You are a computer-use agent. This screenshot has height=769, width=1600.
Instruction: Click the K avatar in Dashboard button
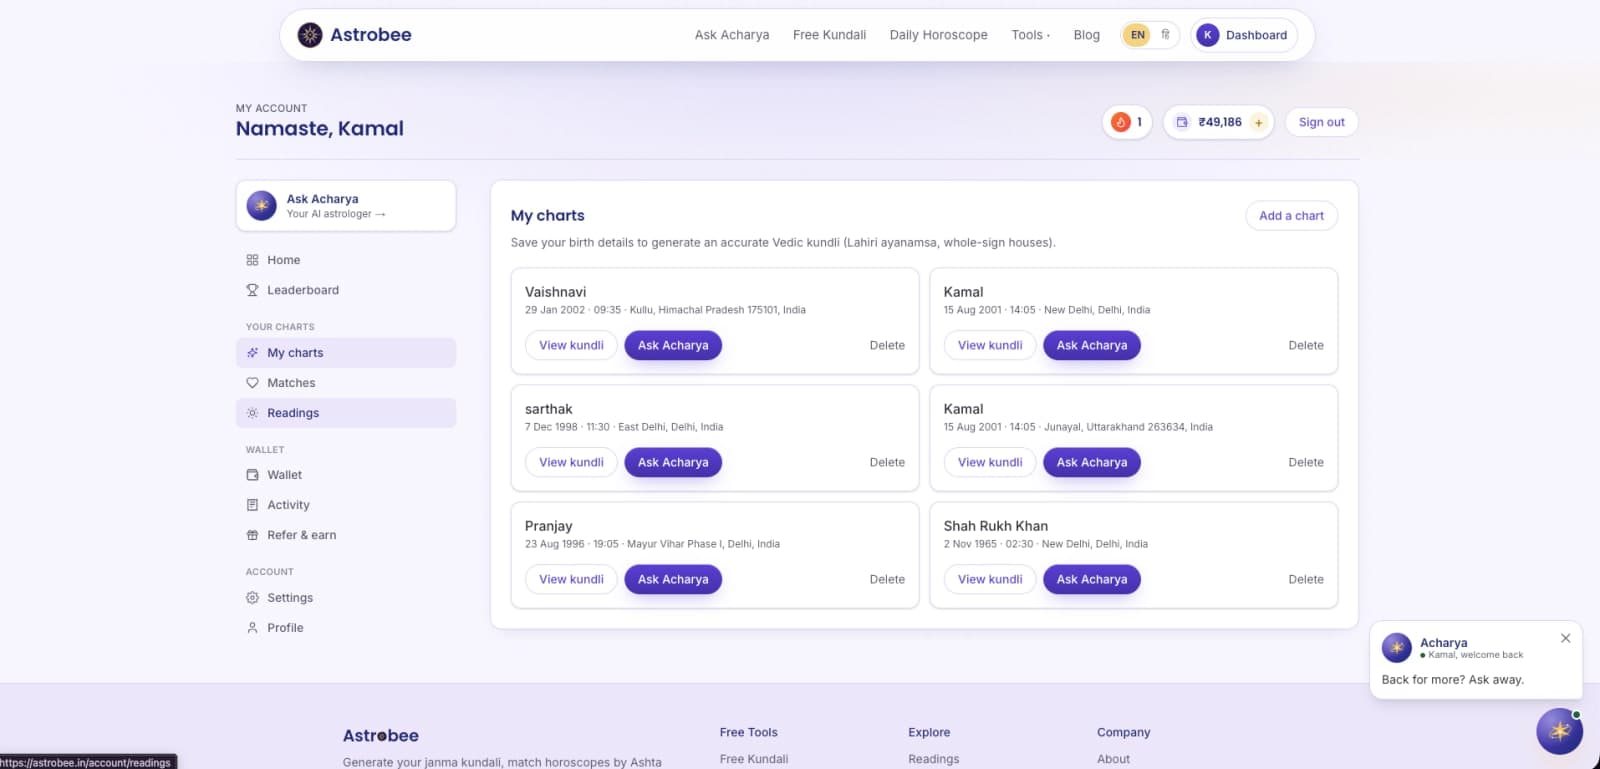coord(1208,35)
